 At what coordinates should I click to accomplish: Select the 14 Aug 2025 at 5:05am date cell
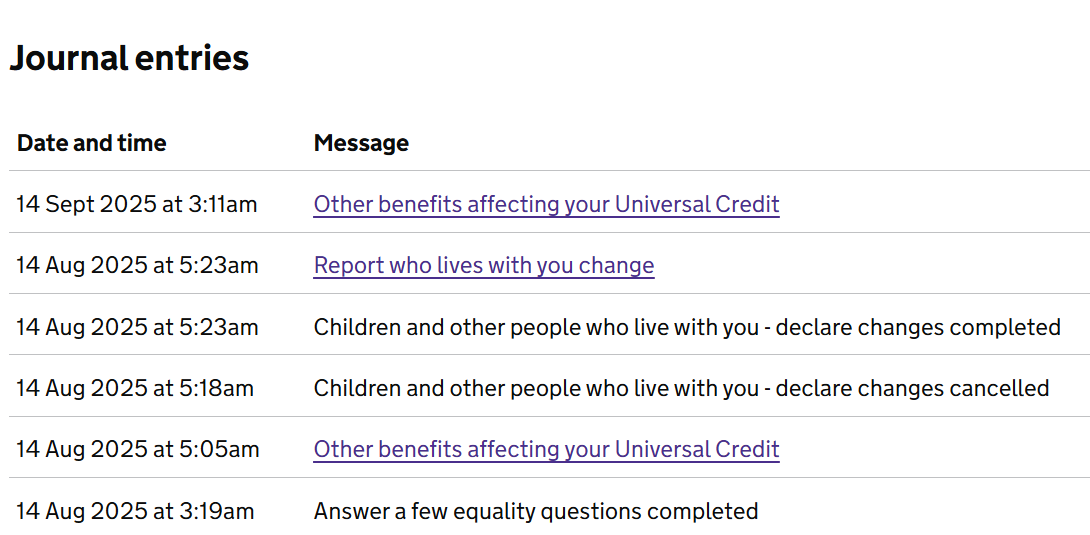click(138, 449)
